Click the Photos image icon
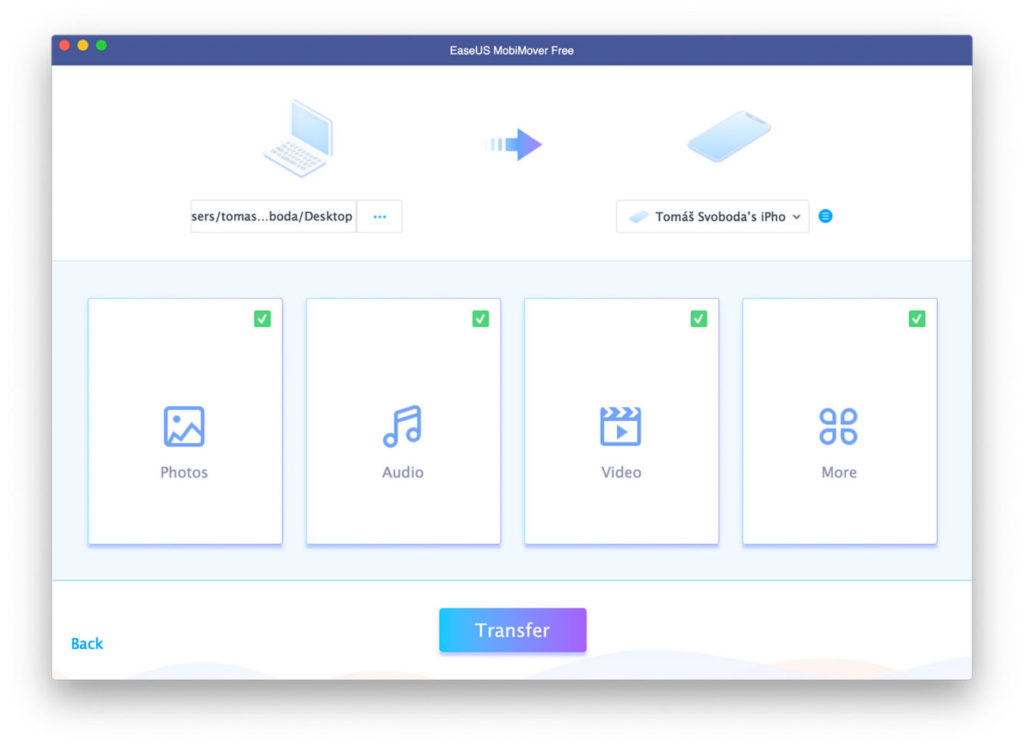1024x748 pixels. (x=184, y=426)
